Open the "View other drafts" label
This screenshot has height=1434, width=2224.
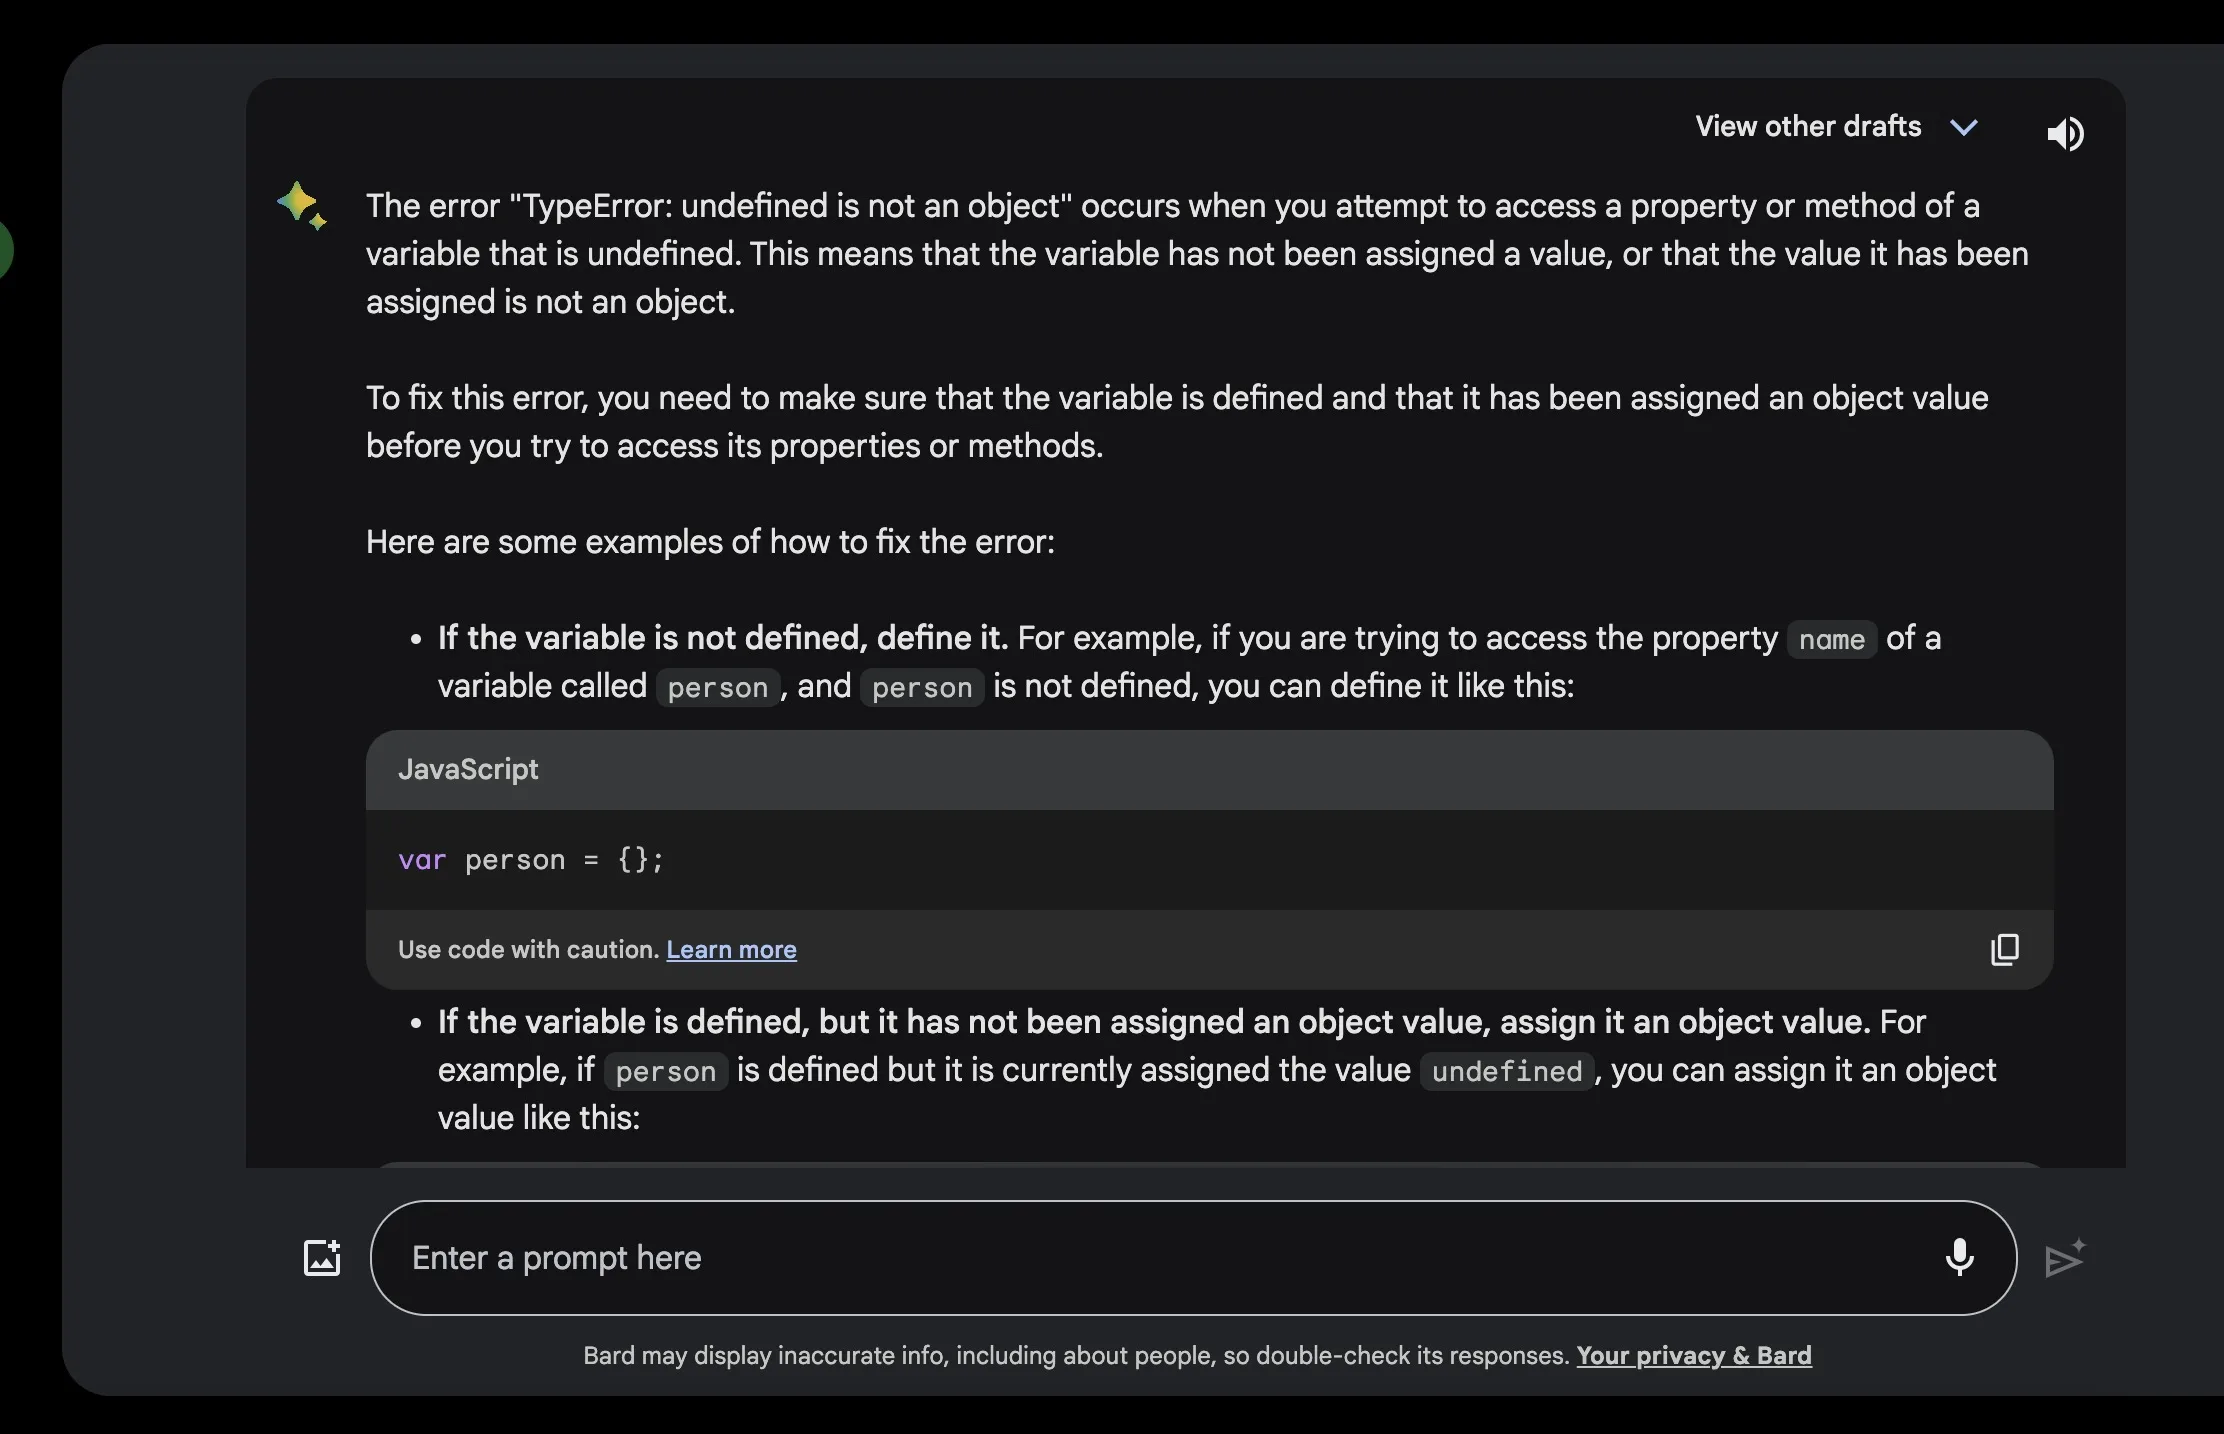tap(1808, 127)
